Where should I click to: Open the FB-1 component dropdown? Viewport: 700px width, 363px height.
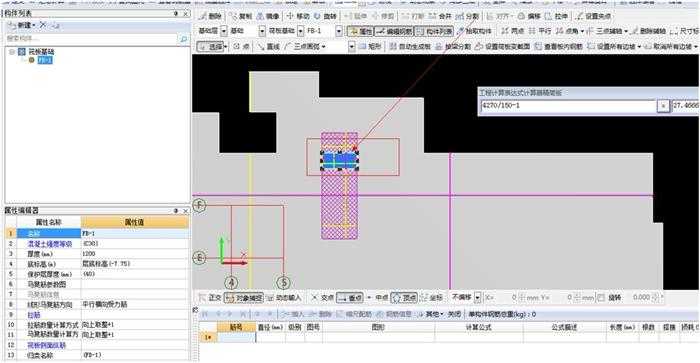[x=339, y=31]
